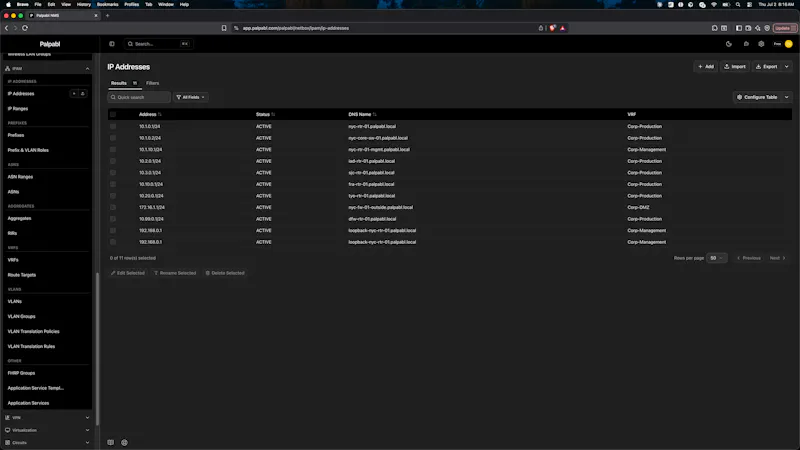
Task: Switch to the Results tab
Action: (x=124, y=83)
